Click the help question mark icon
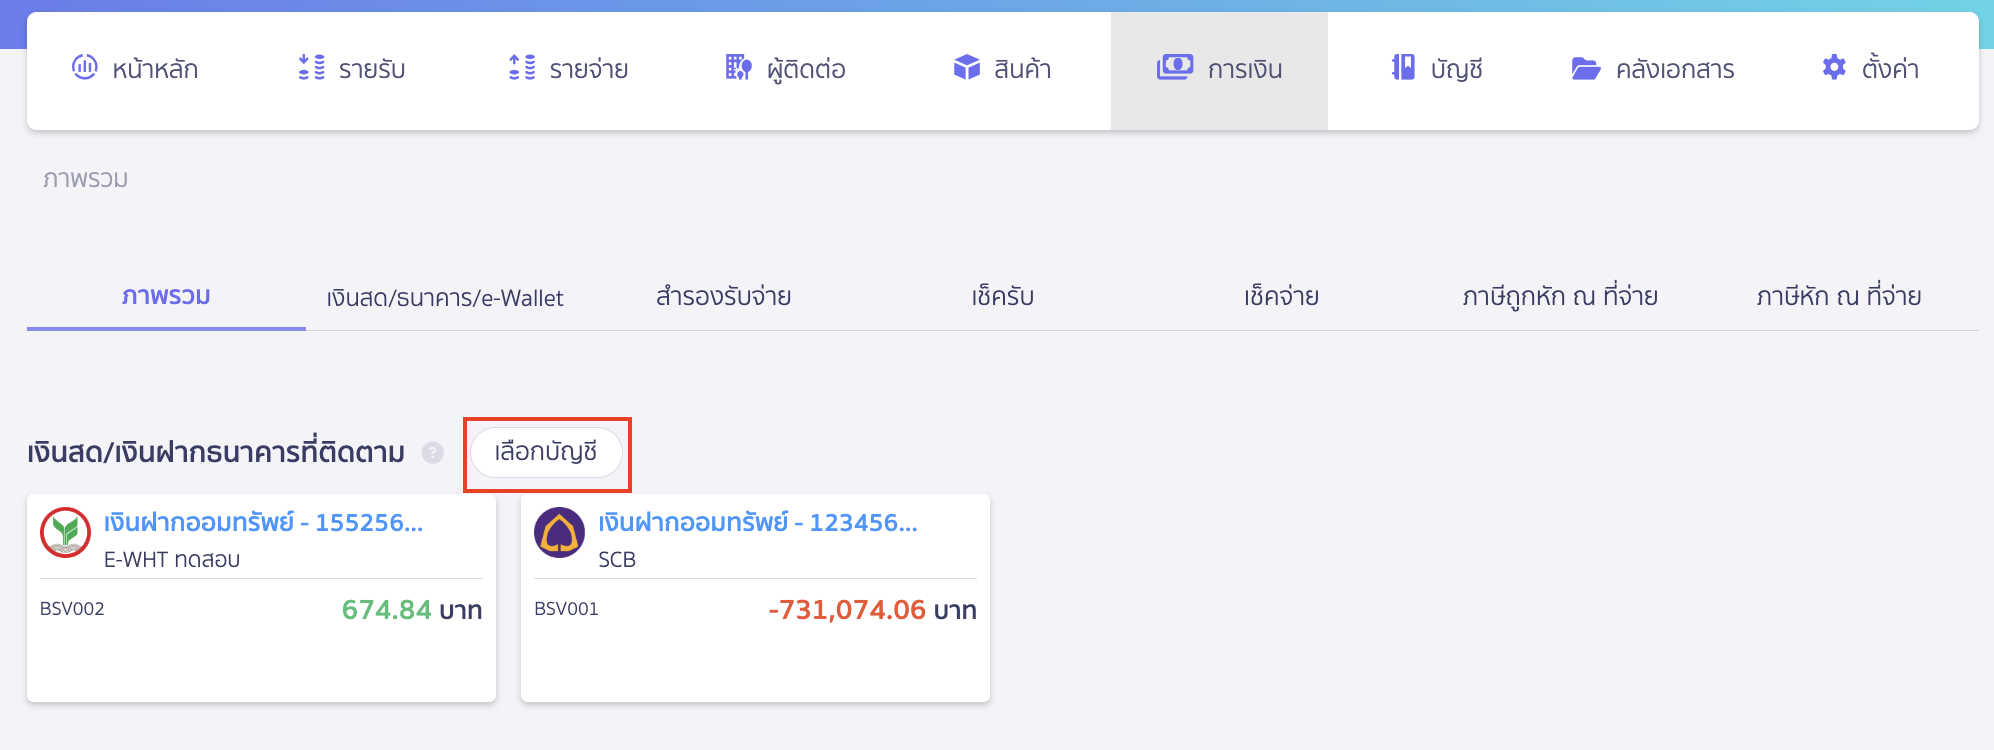The height and width of the screenshot is (750, 1994). click(x=432, y=452)
